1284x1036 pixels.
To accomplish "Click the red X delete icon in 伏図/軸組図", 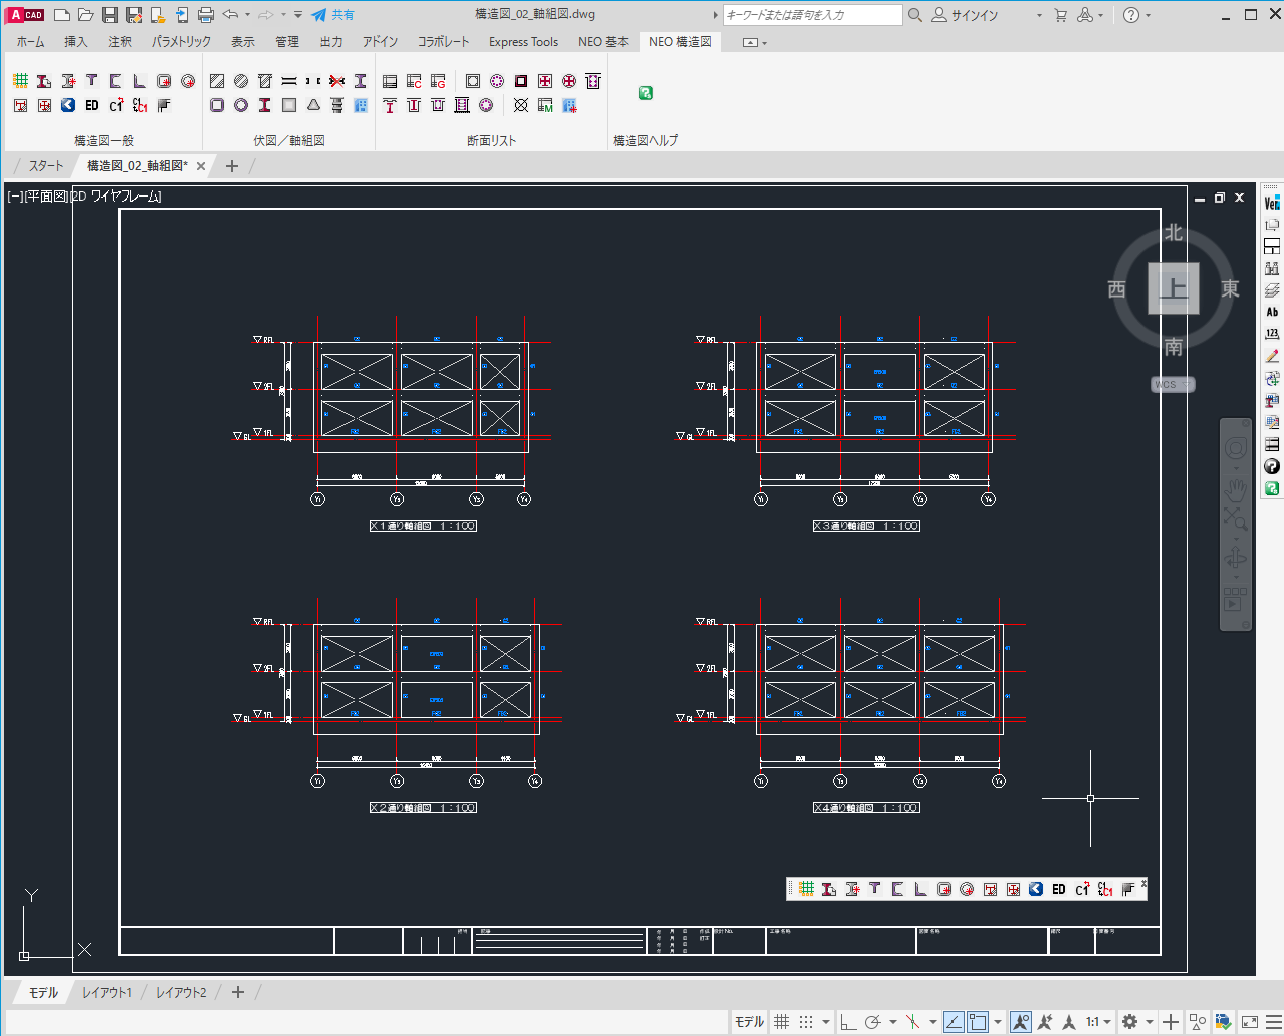I will (337, 81).
